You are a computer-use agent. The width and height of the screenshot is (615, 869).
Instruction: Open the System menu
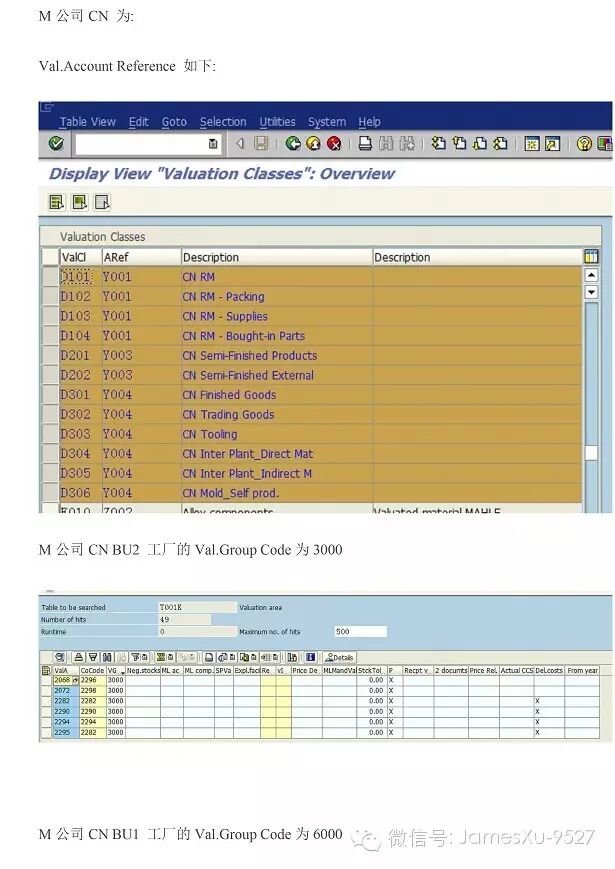(327, 121)
